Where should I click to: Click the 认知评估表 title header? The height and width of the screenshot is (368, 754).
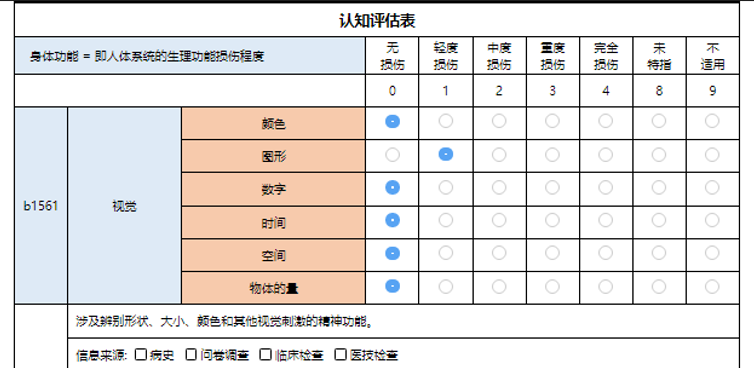coord(377,21)
